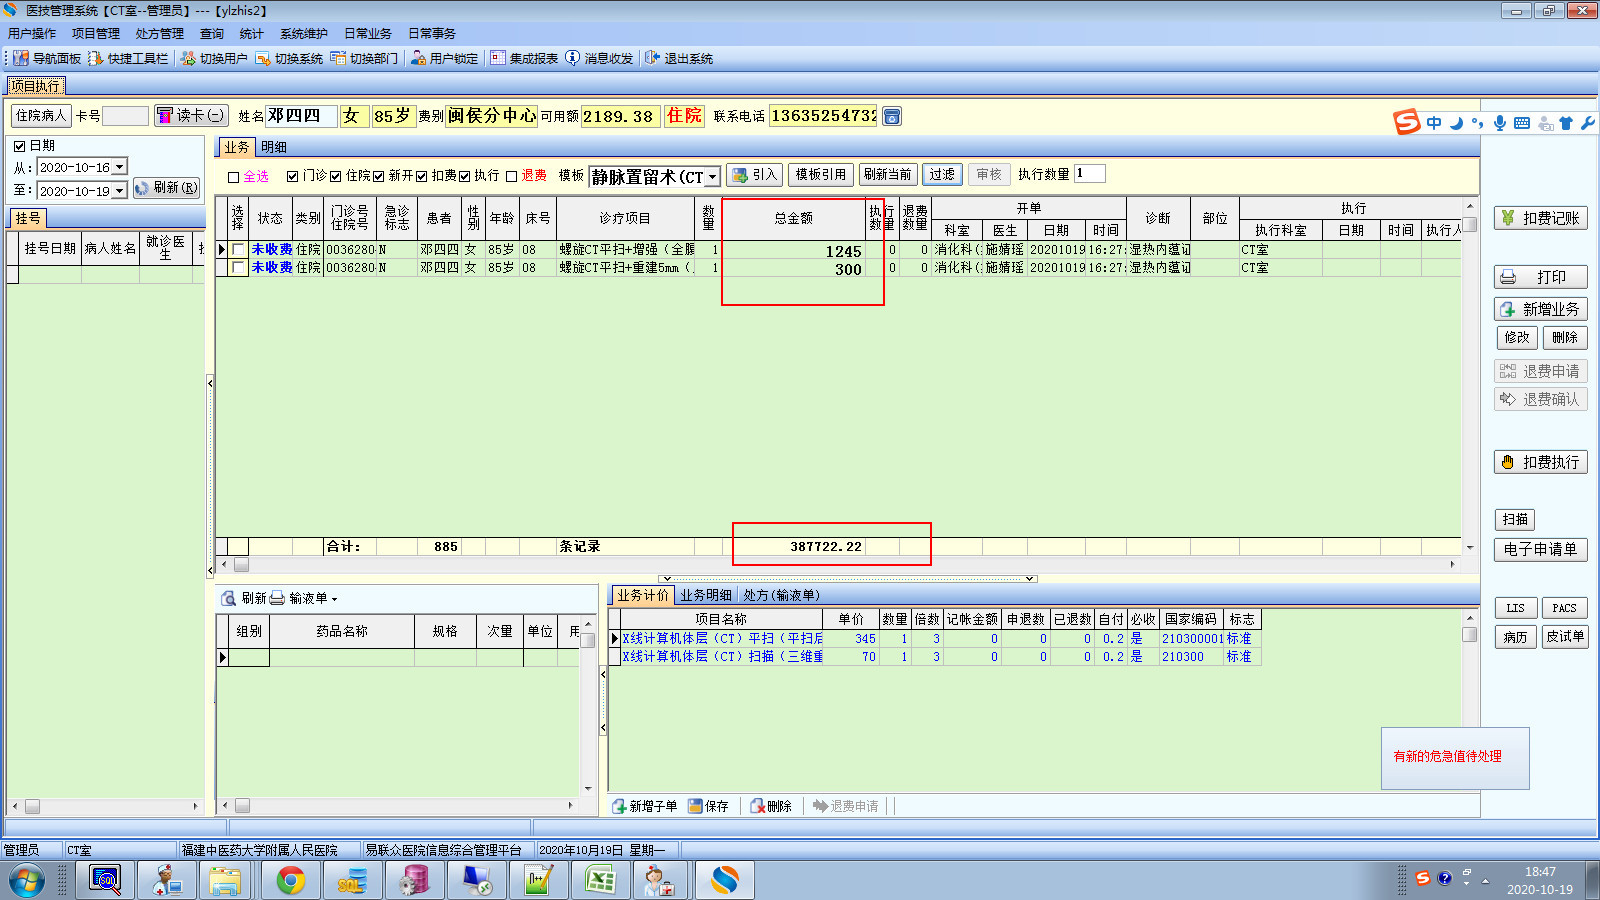Click the 读卡 card reader button
This screenshot has width=1600, height=900.
point(191,116)
